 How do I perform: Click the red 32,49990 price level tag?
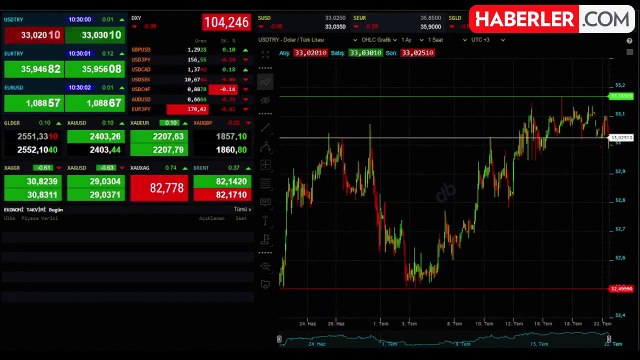click(621, 289)
